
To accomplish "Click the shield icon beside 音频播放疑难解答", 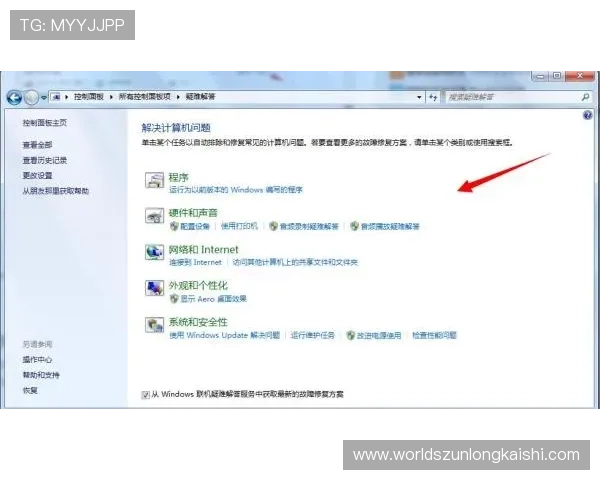I will point(354,226).
